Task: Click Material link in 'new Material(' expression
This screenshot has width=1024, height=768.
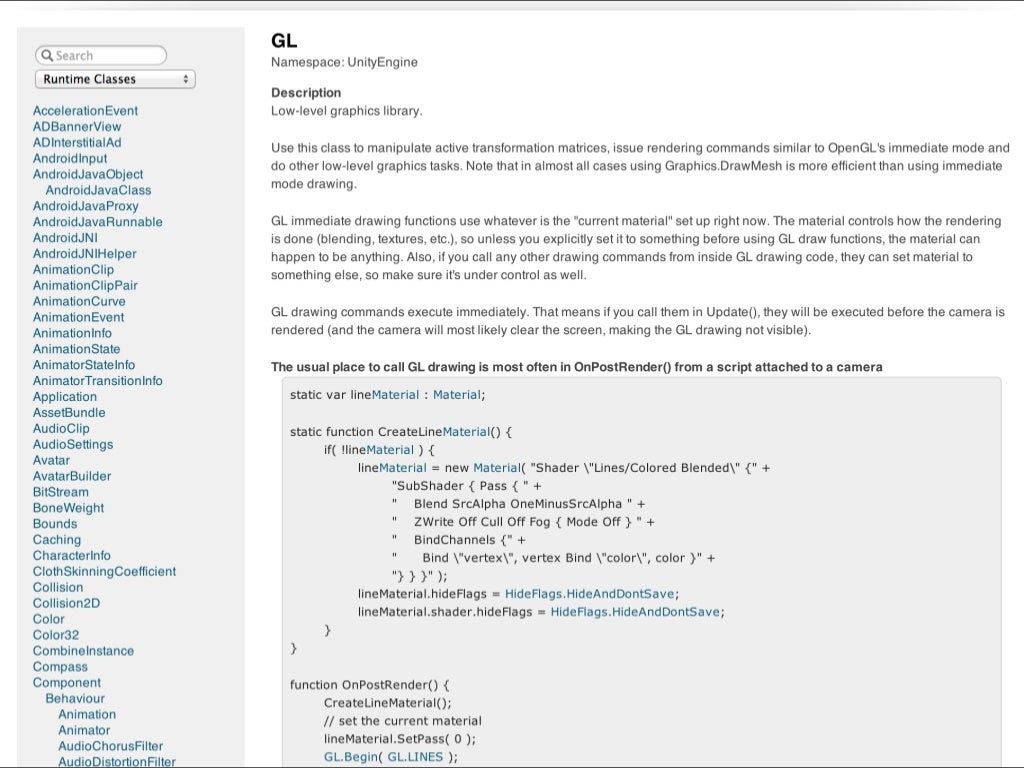Action: click(497, 468)
